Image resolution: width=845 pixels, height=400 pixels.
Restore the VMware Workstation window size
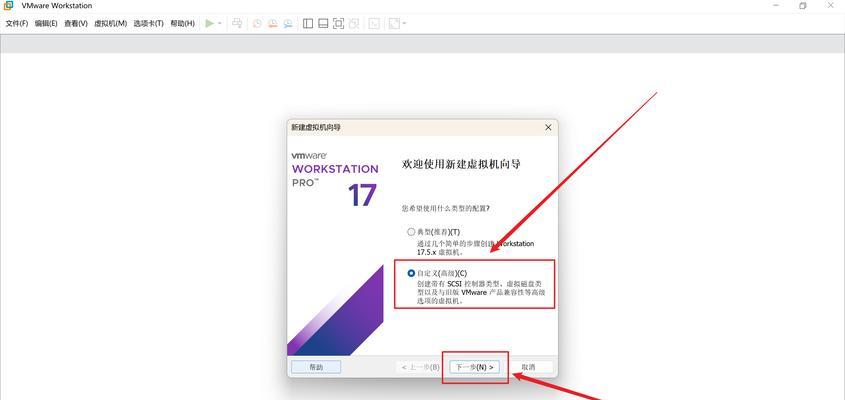point(802,6)
